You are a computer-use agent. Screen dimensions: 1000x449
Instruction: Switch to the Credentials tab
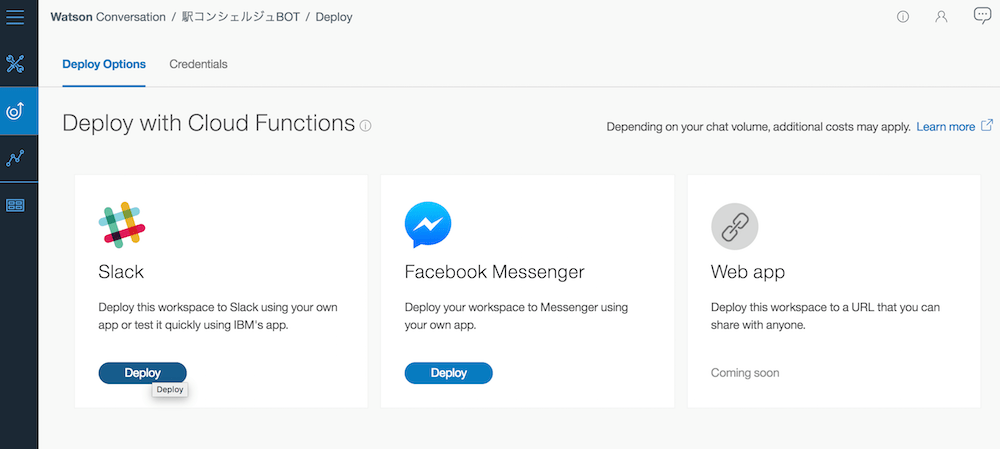point(198,64)
